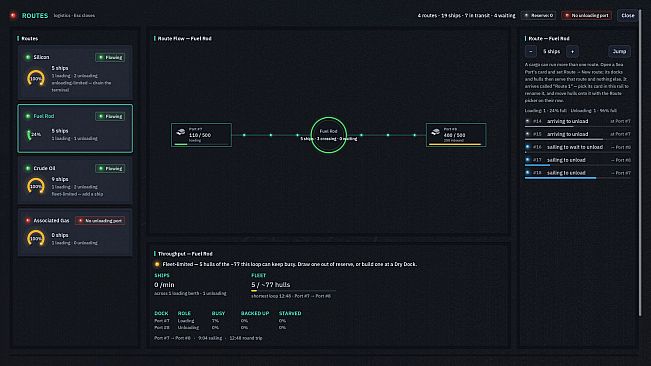Viewport: 651px width, 366px height.
Task: Select the Associated Gas route card
Action: tap(75, 232)
